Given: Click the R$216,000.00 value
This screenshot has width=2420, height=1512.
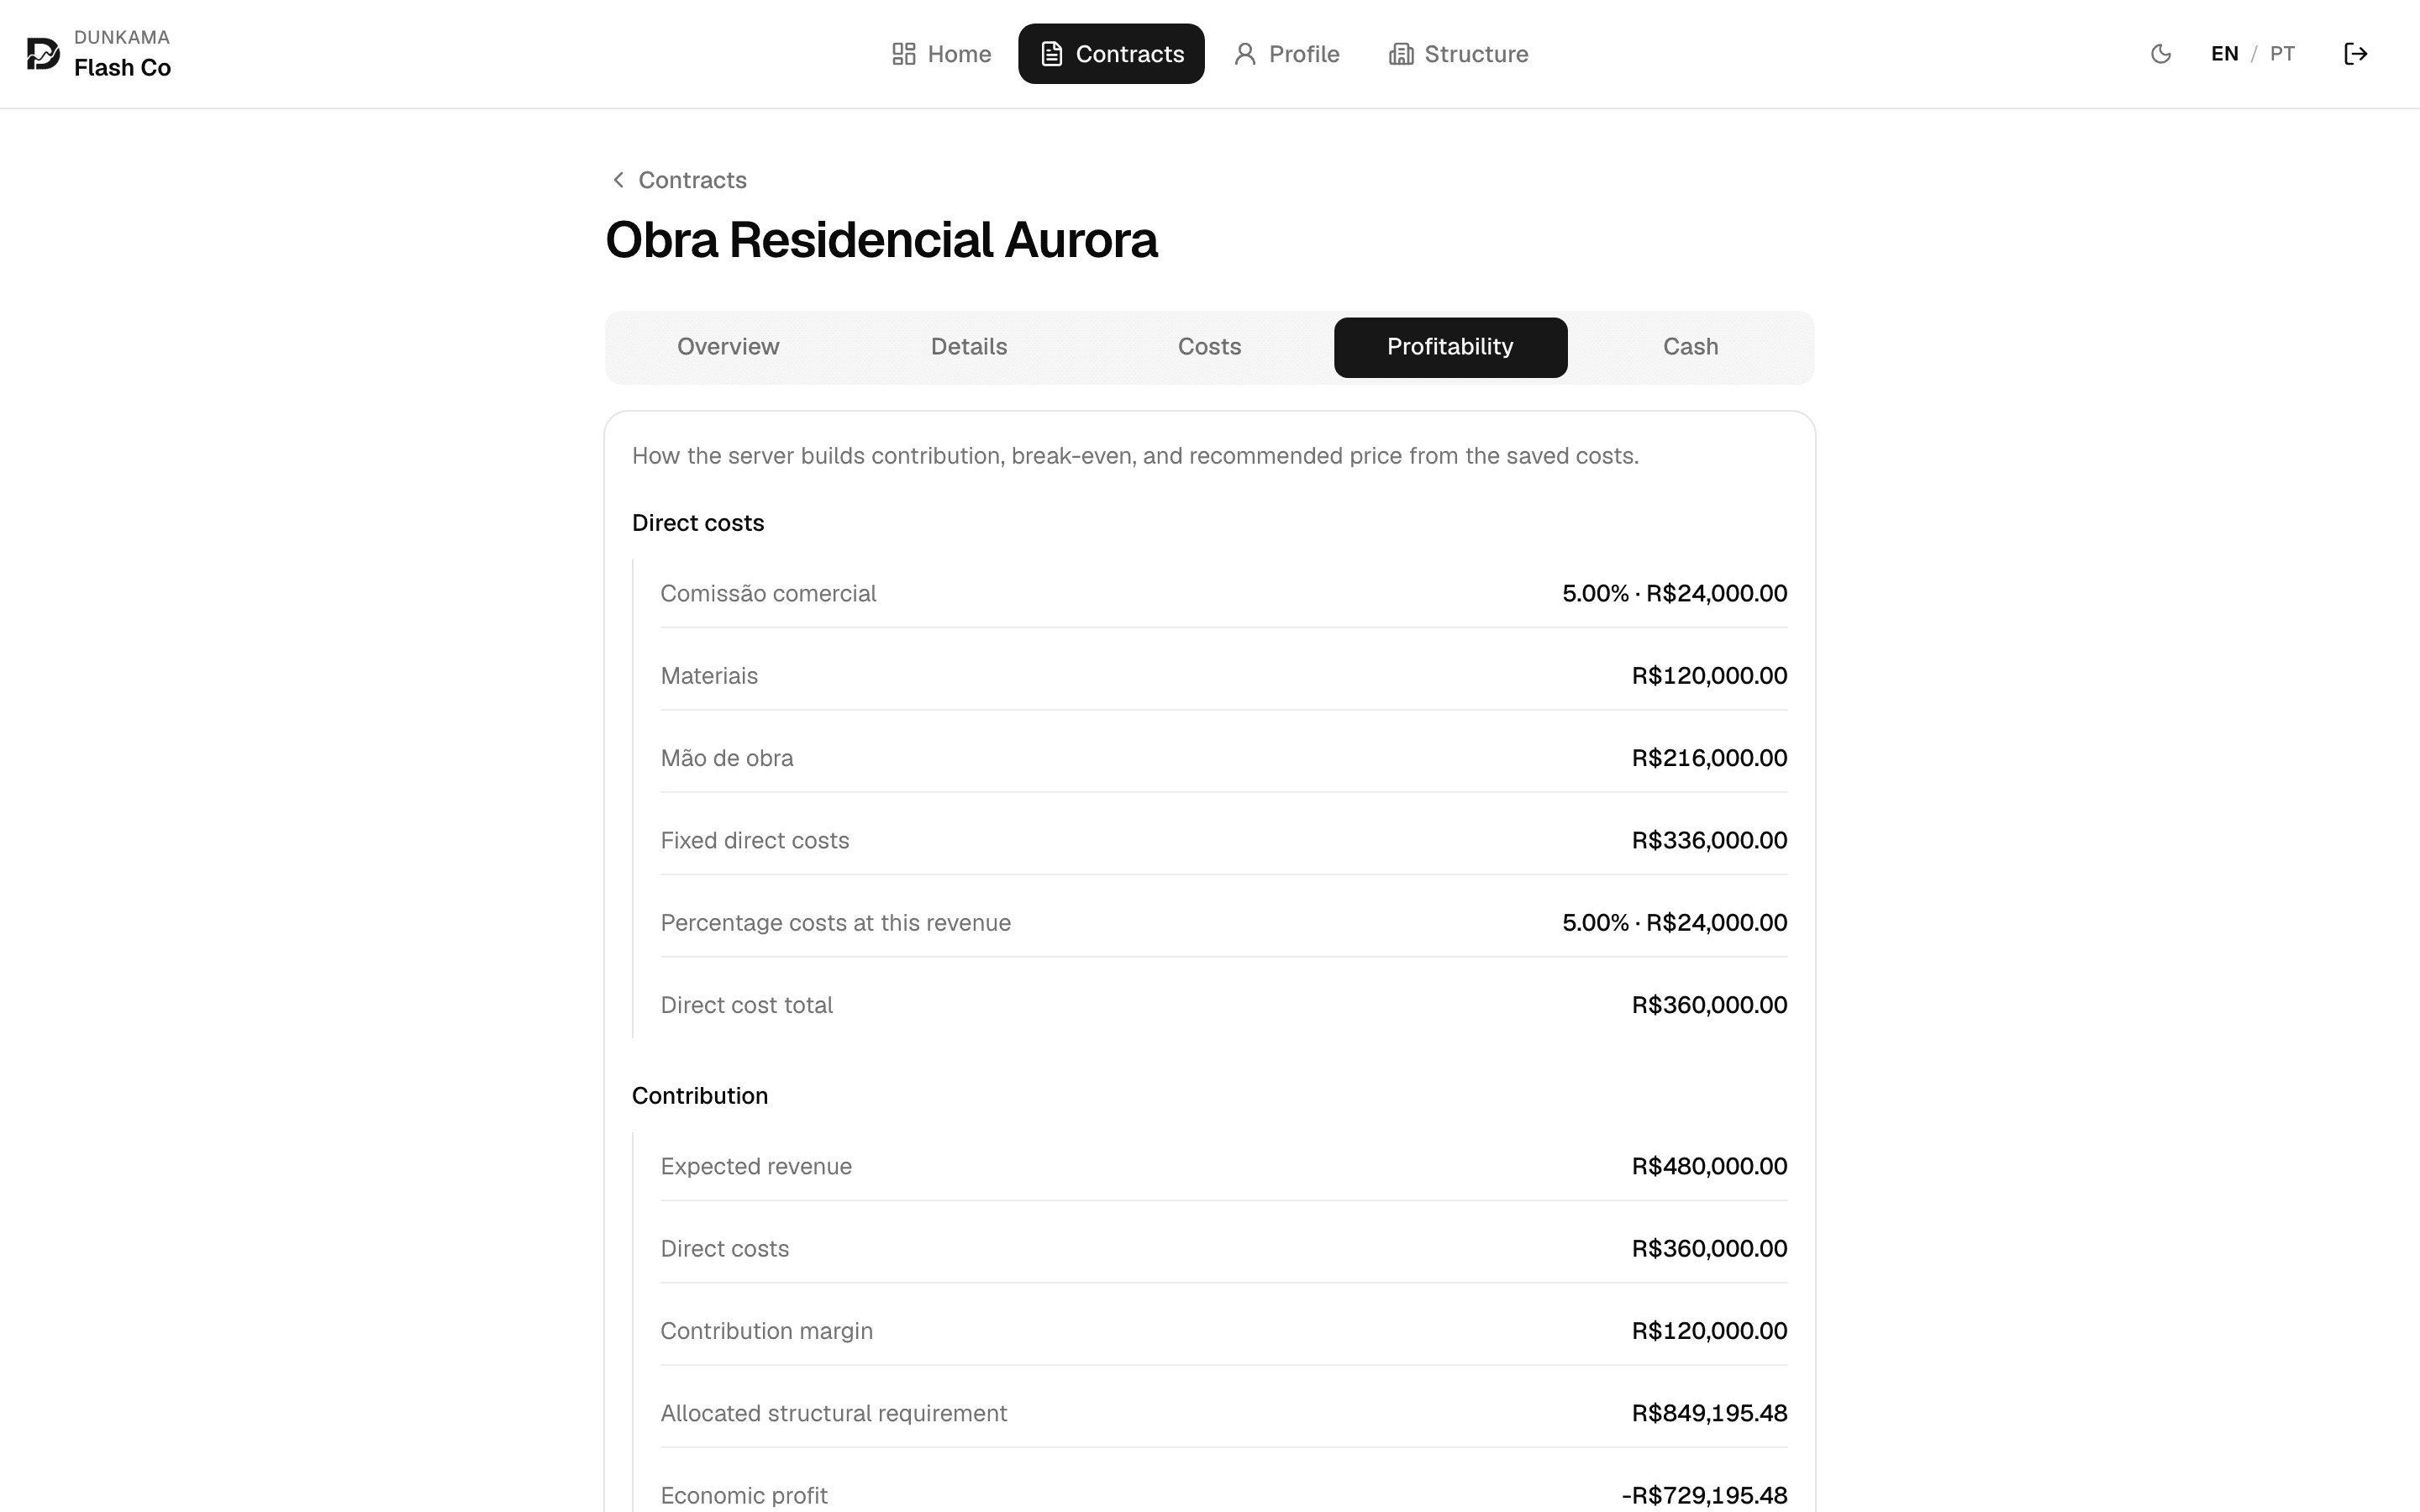Looking at the screenshot, I should click(1709, 758).
